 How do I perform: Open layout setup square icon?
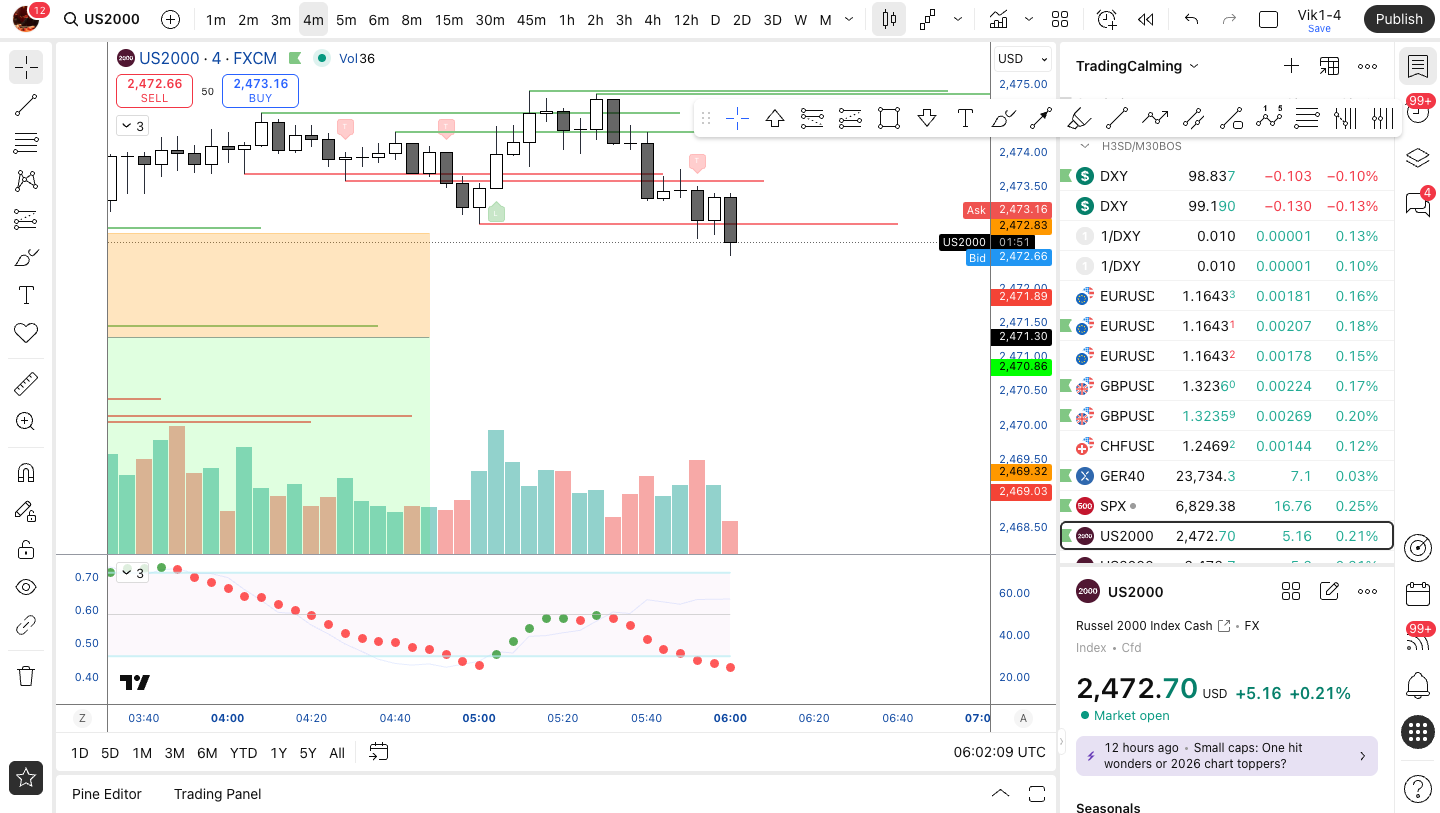click(x=1268, y=19)
